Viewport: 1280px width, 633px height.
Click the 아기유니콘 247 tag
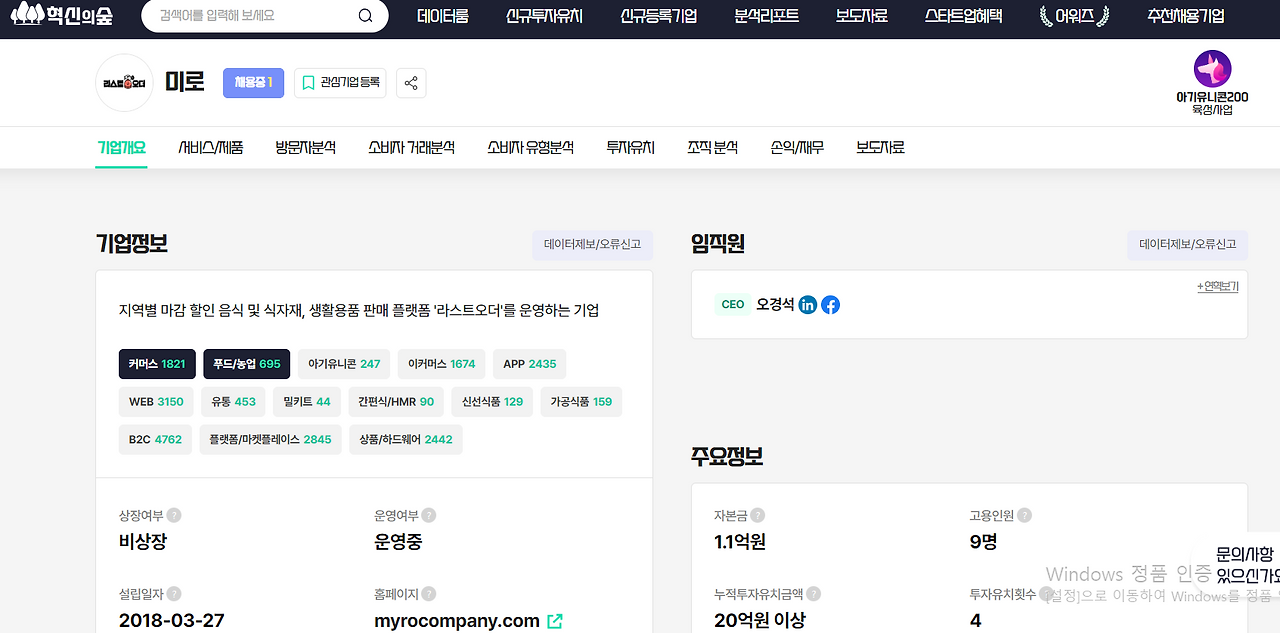click(x=344, y=364)
